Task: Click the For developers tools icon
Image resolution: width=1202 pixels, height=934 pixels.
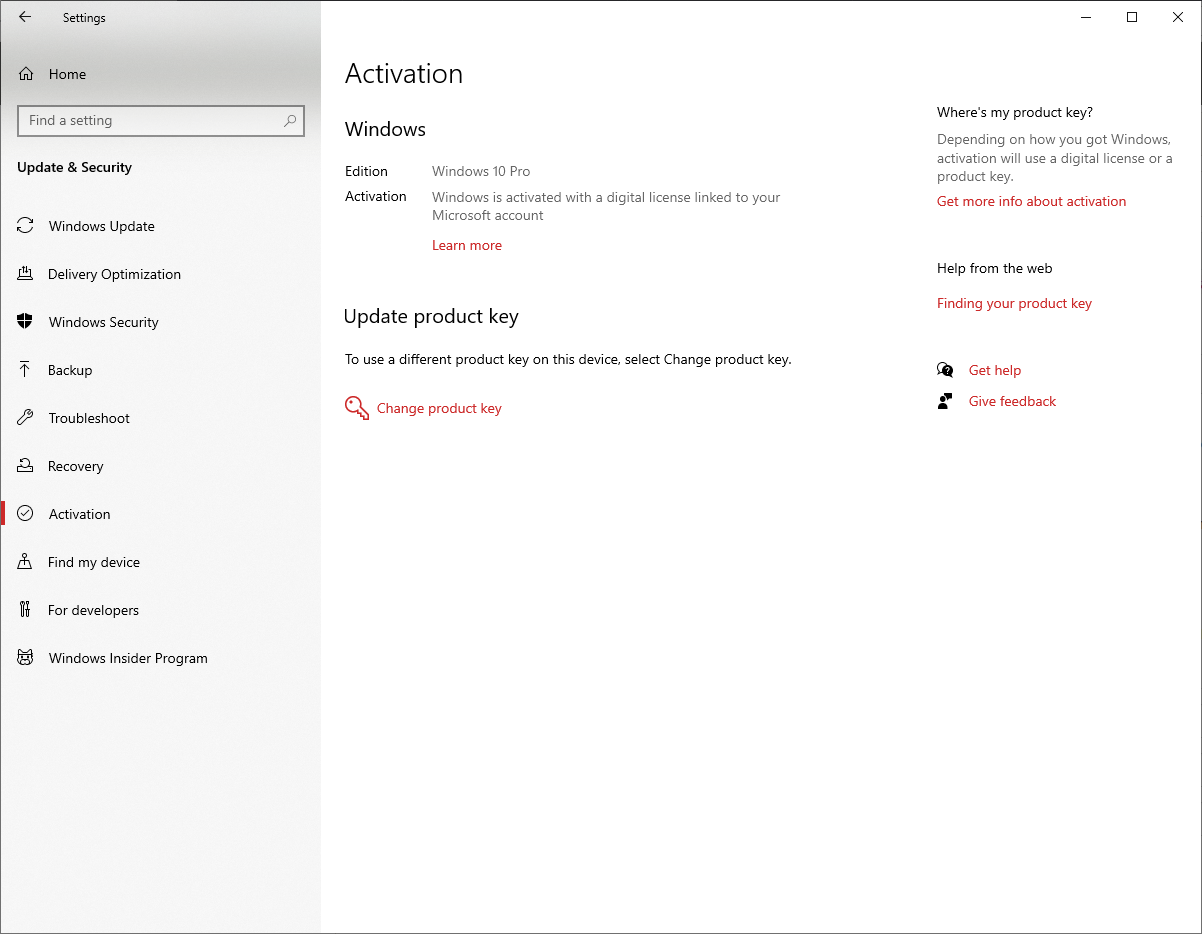Action: point(26,610)
